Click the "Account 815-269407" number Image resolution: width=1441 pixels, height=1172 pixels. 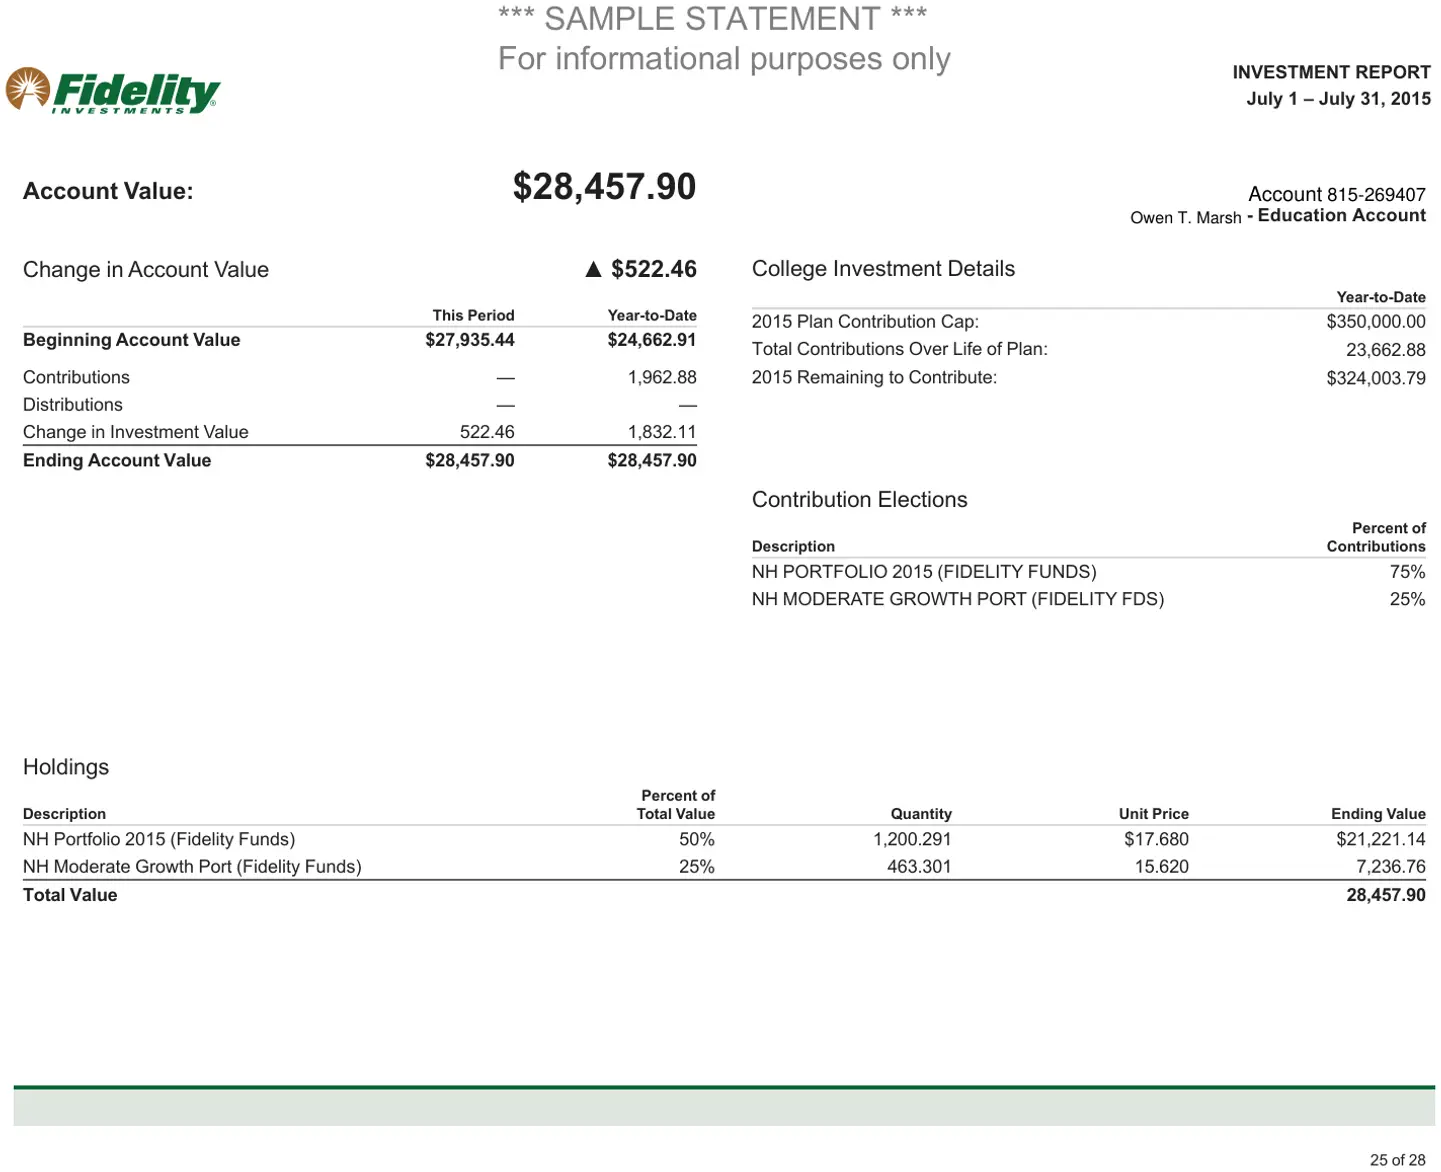1337,194
